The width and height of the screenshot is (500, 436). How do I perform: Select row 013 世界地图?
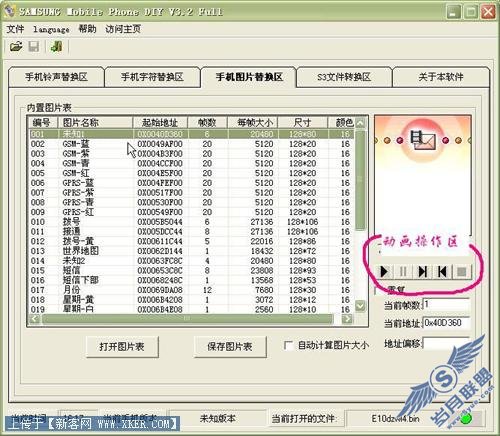coord(191,251)
